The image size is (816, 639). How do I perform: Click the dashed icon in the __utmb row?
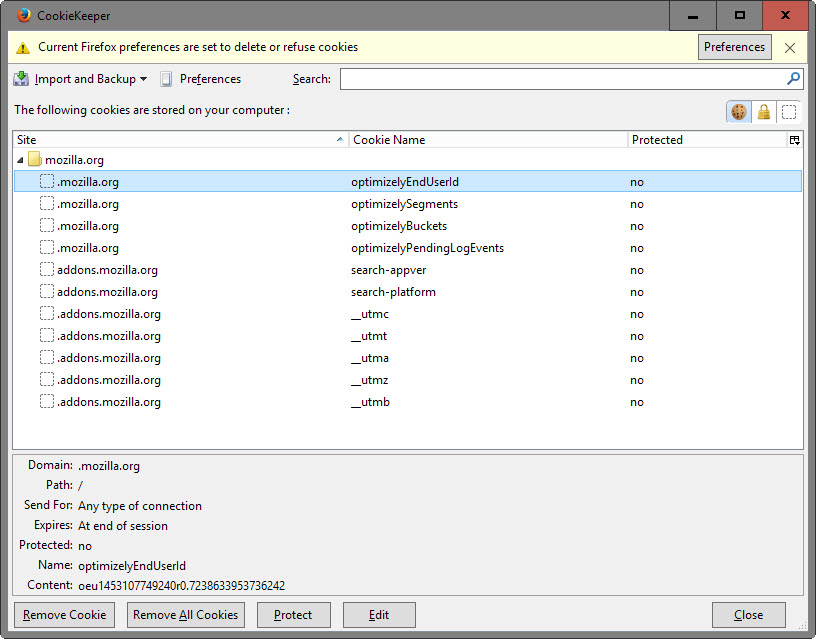[x=47, y=401]
